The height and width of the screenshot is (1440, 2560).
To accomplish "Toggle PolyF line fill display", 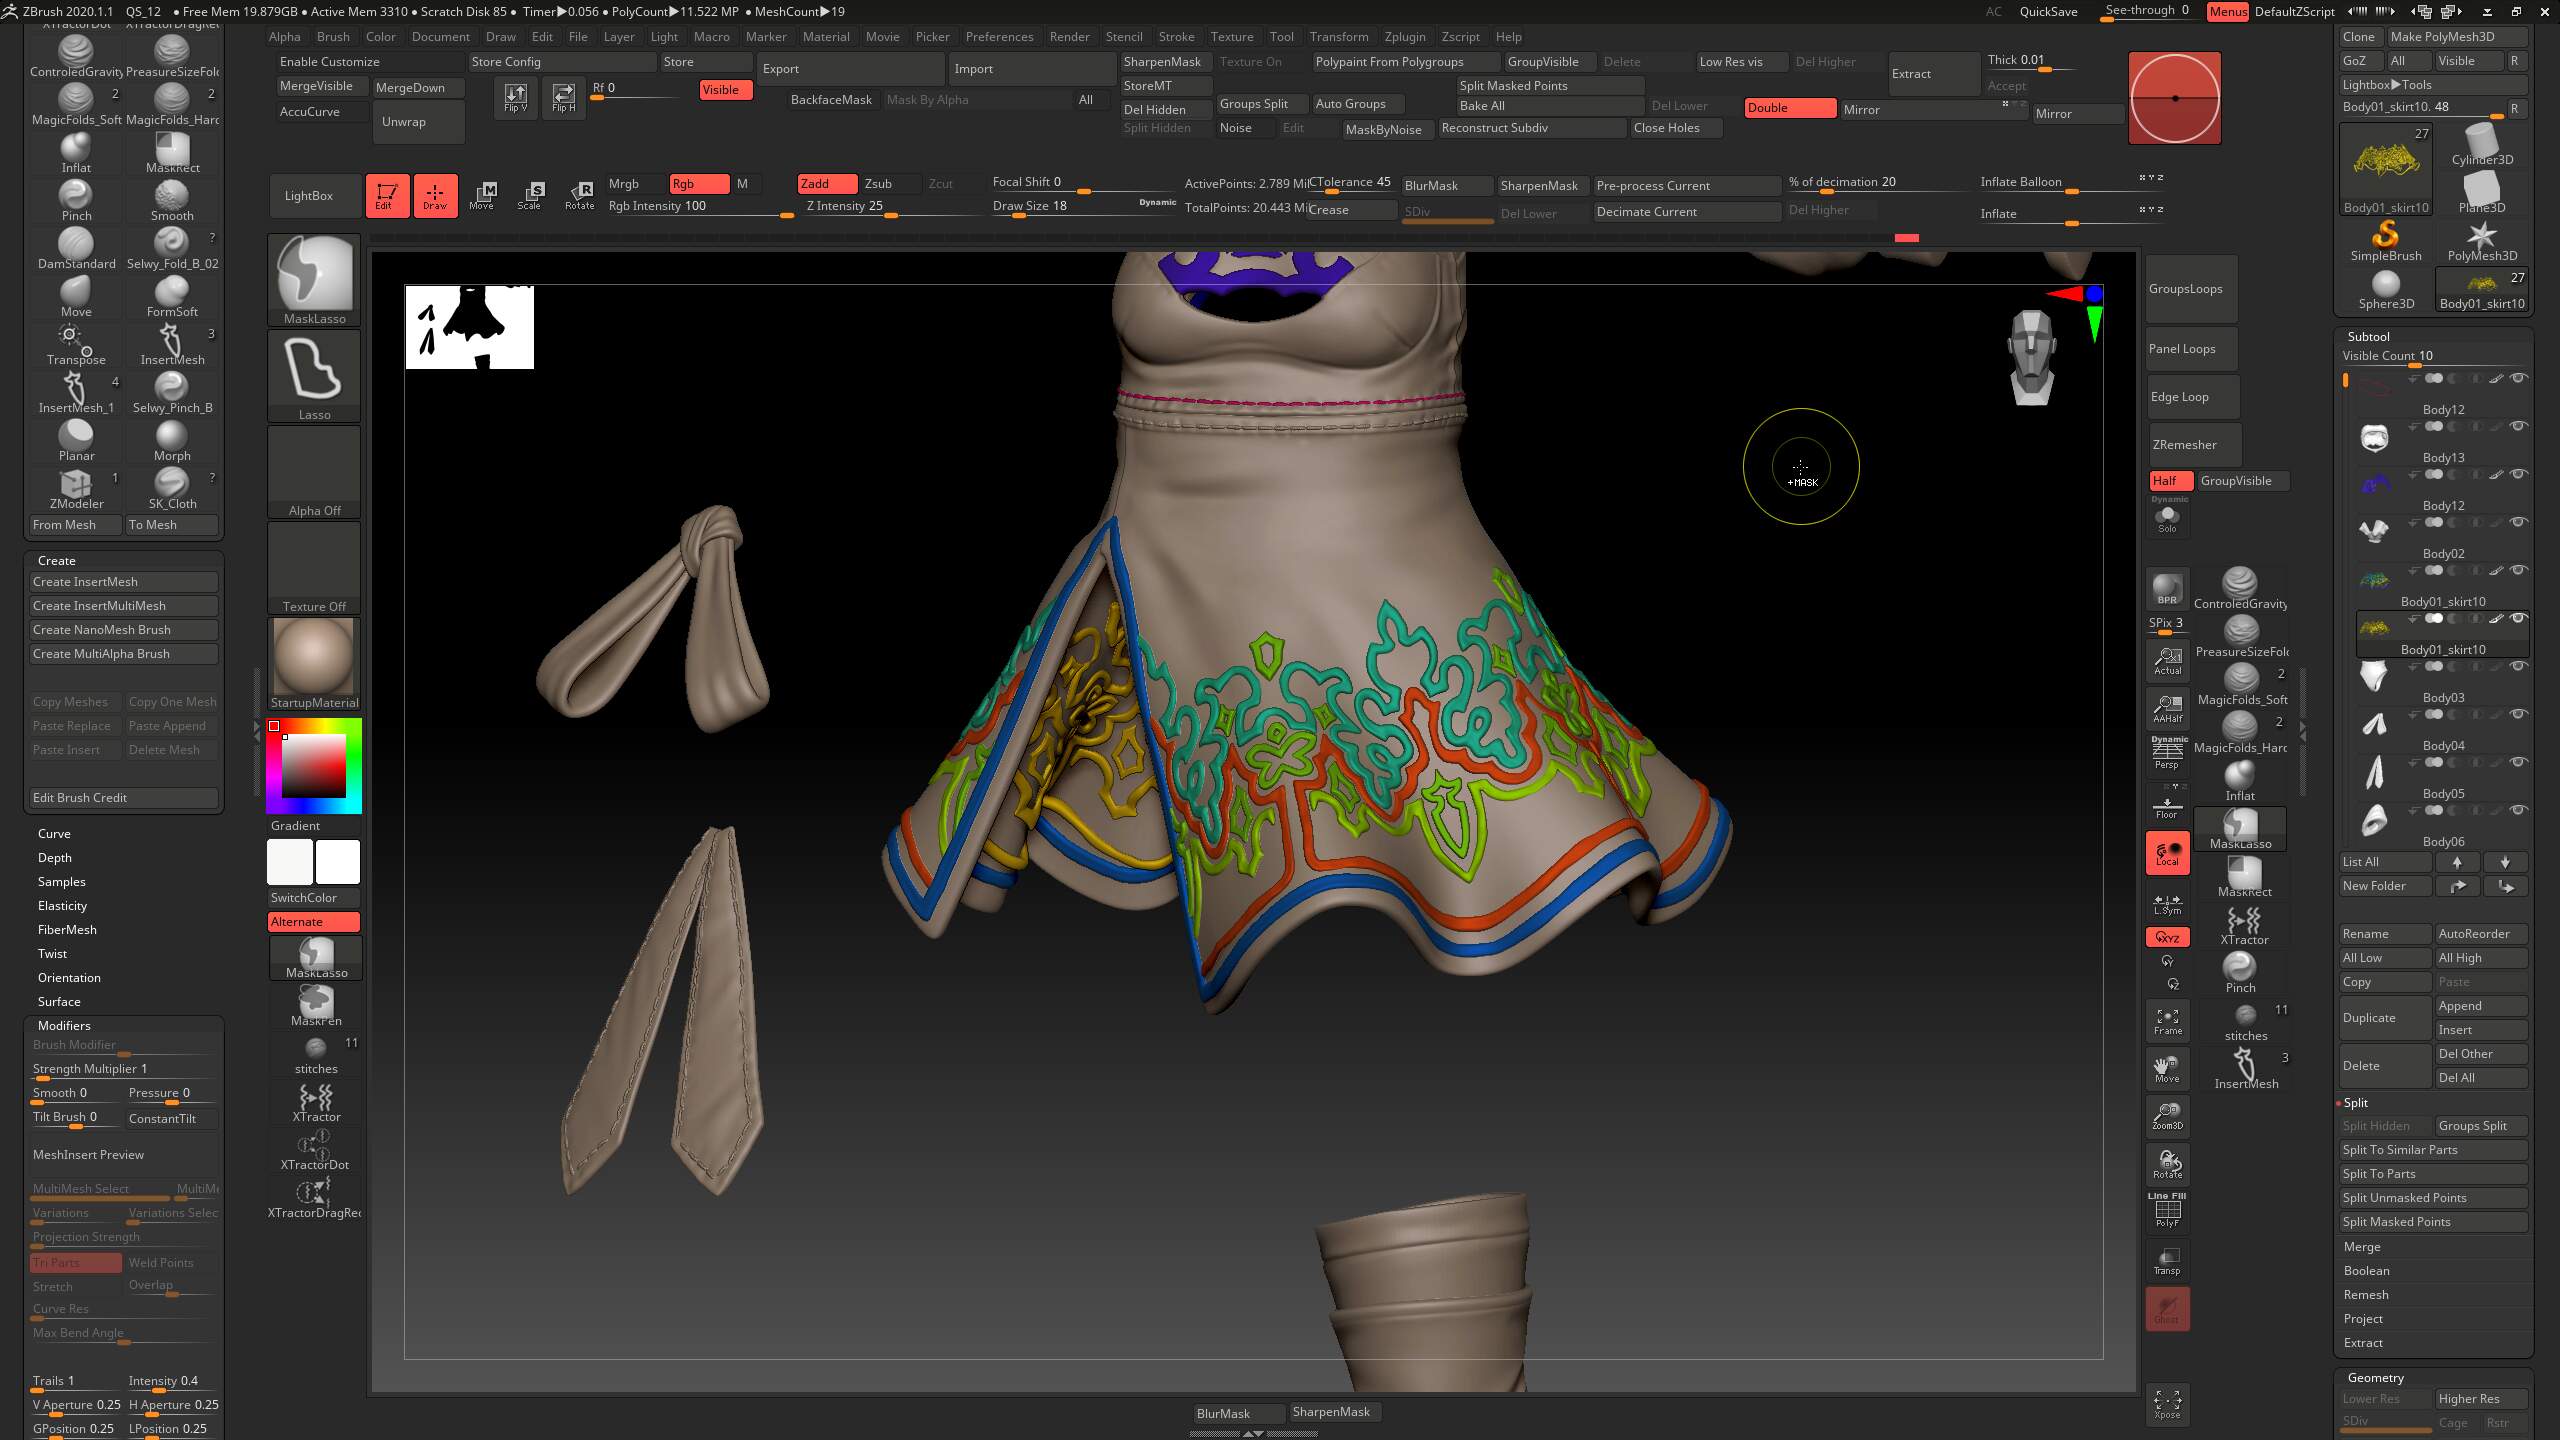I will (x=2167, y=1210).
